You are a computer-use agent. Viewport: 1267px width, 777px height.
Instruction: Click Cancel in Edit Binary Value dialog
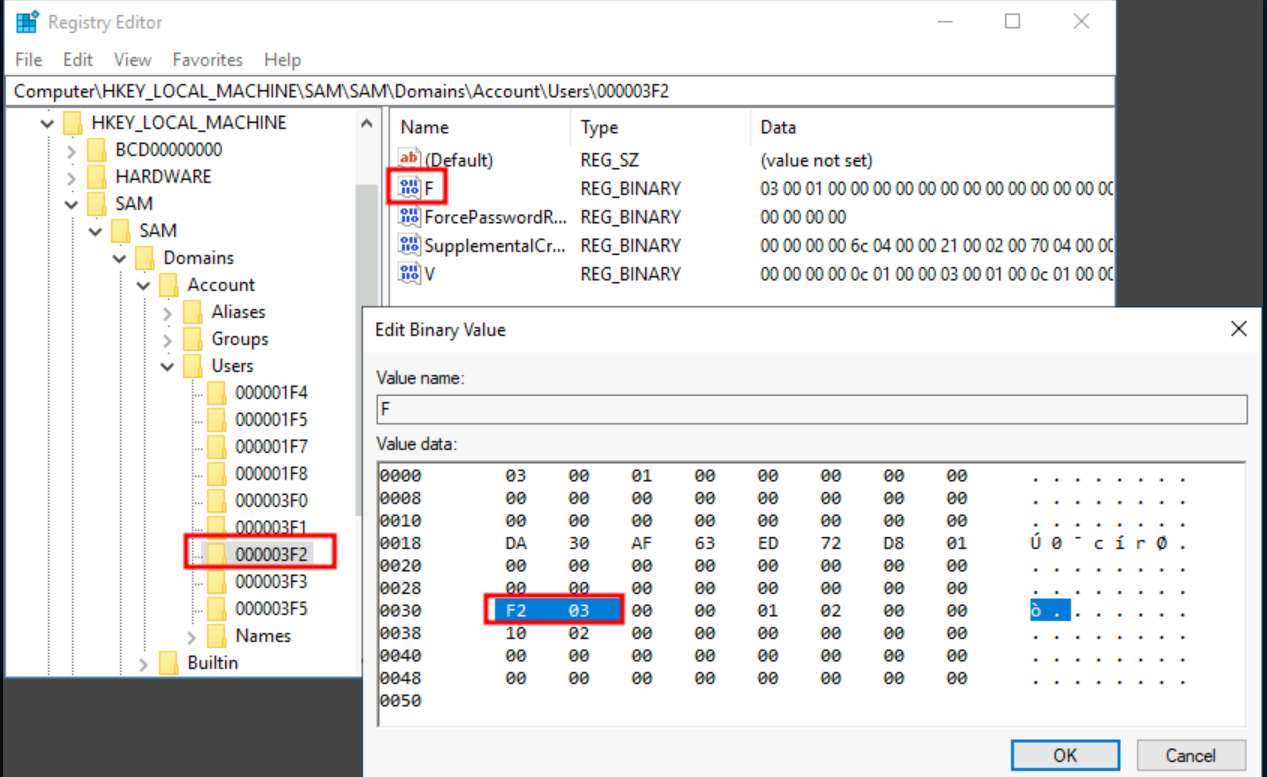click(1190, 755)
